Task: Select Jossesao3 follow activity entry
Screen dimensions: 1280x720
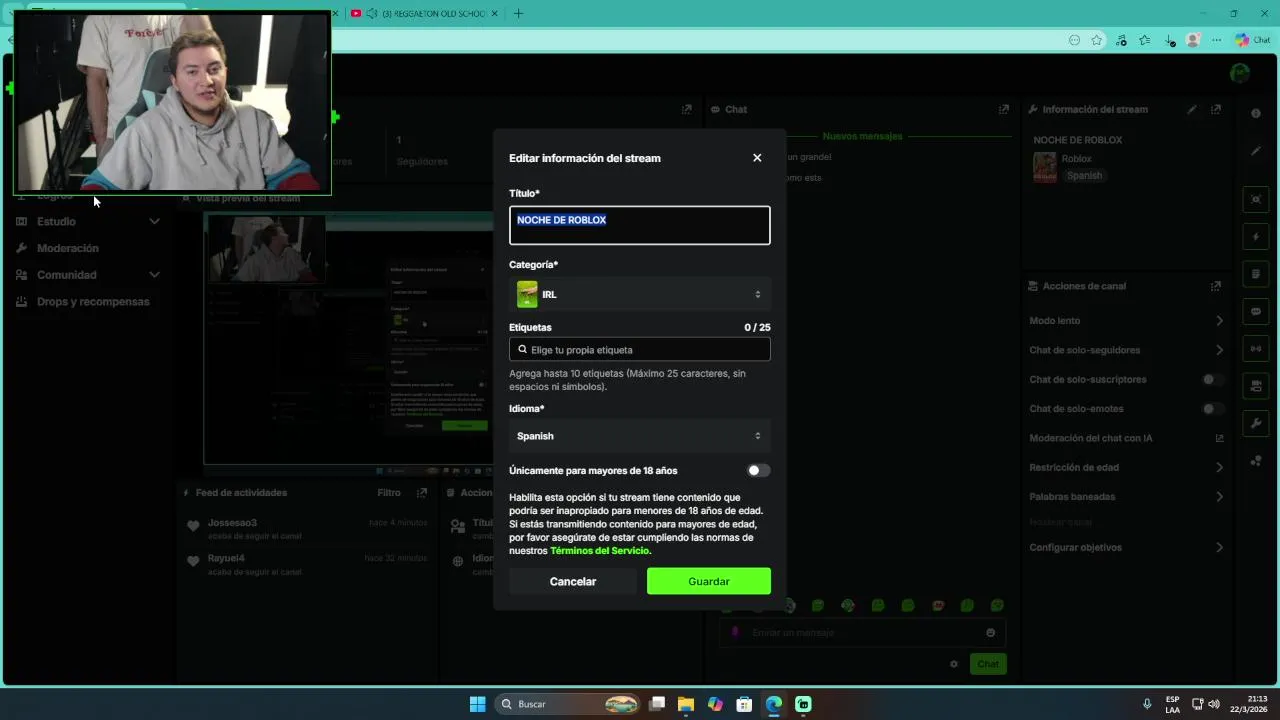Action: click(x=308, y=529)
